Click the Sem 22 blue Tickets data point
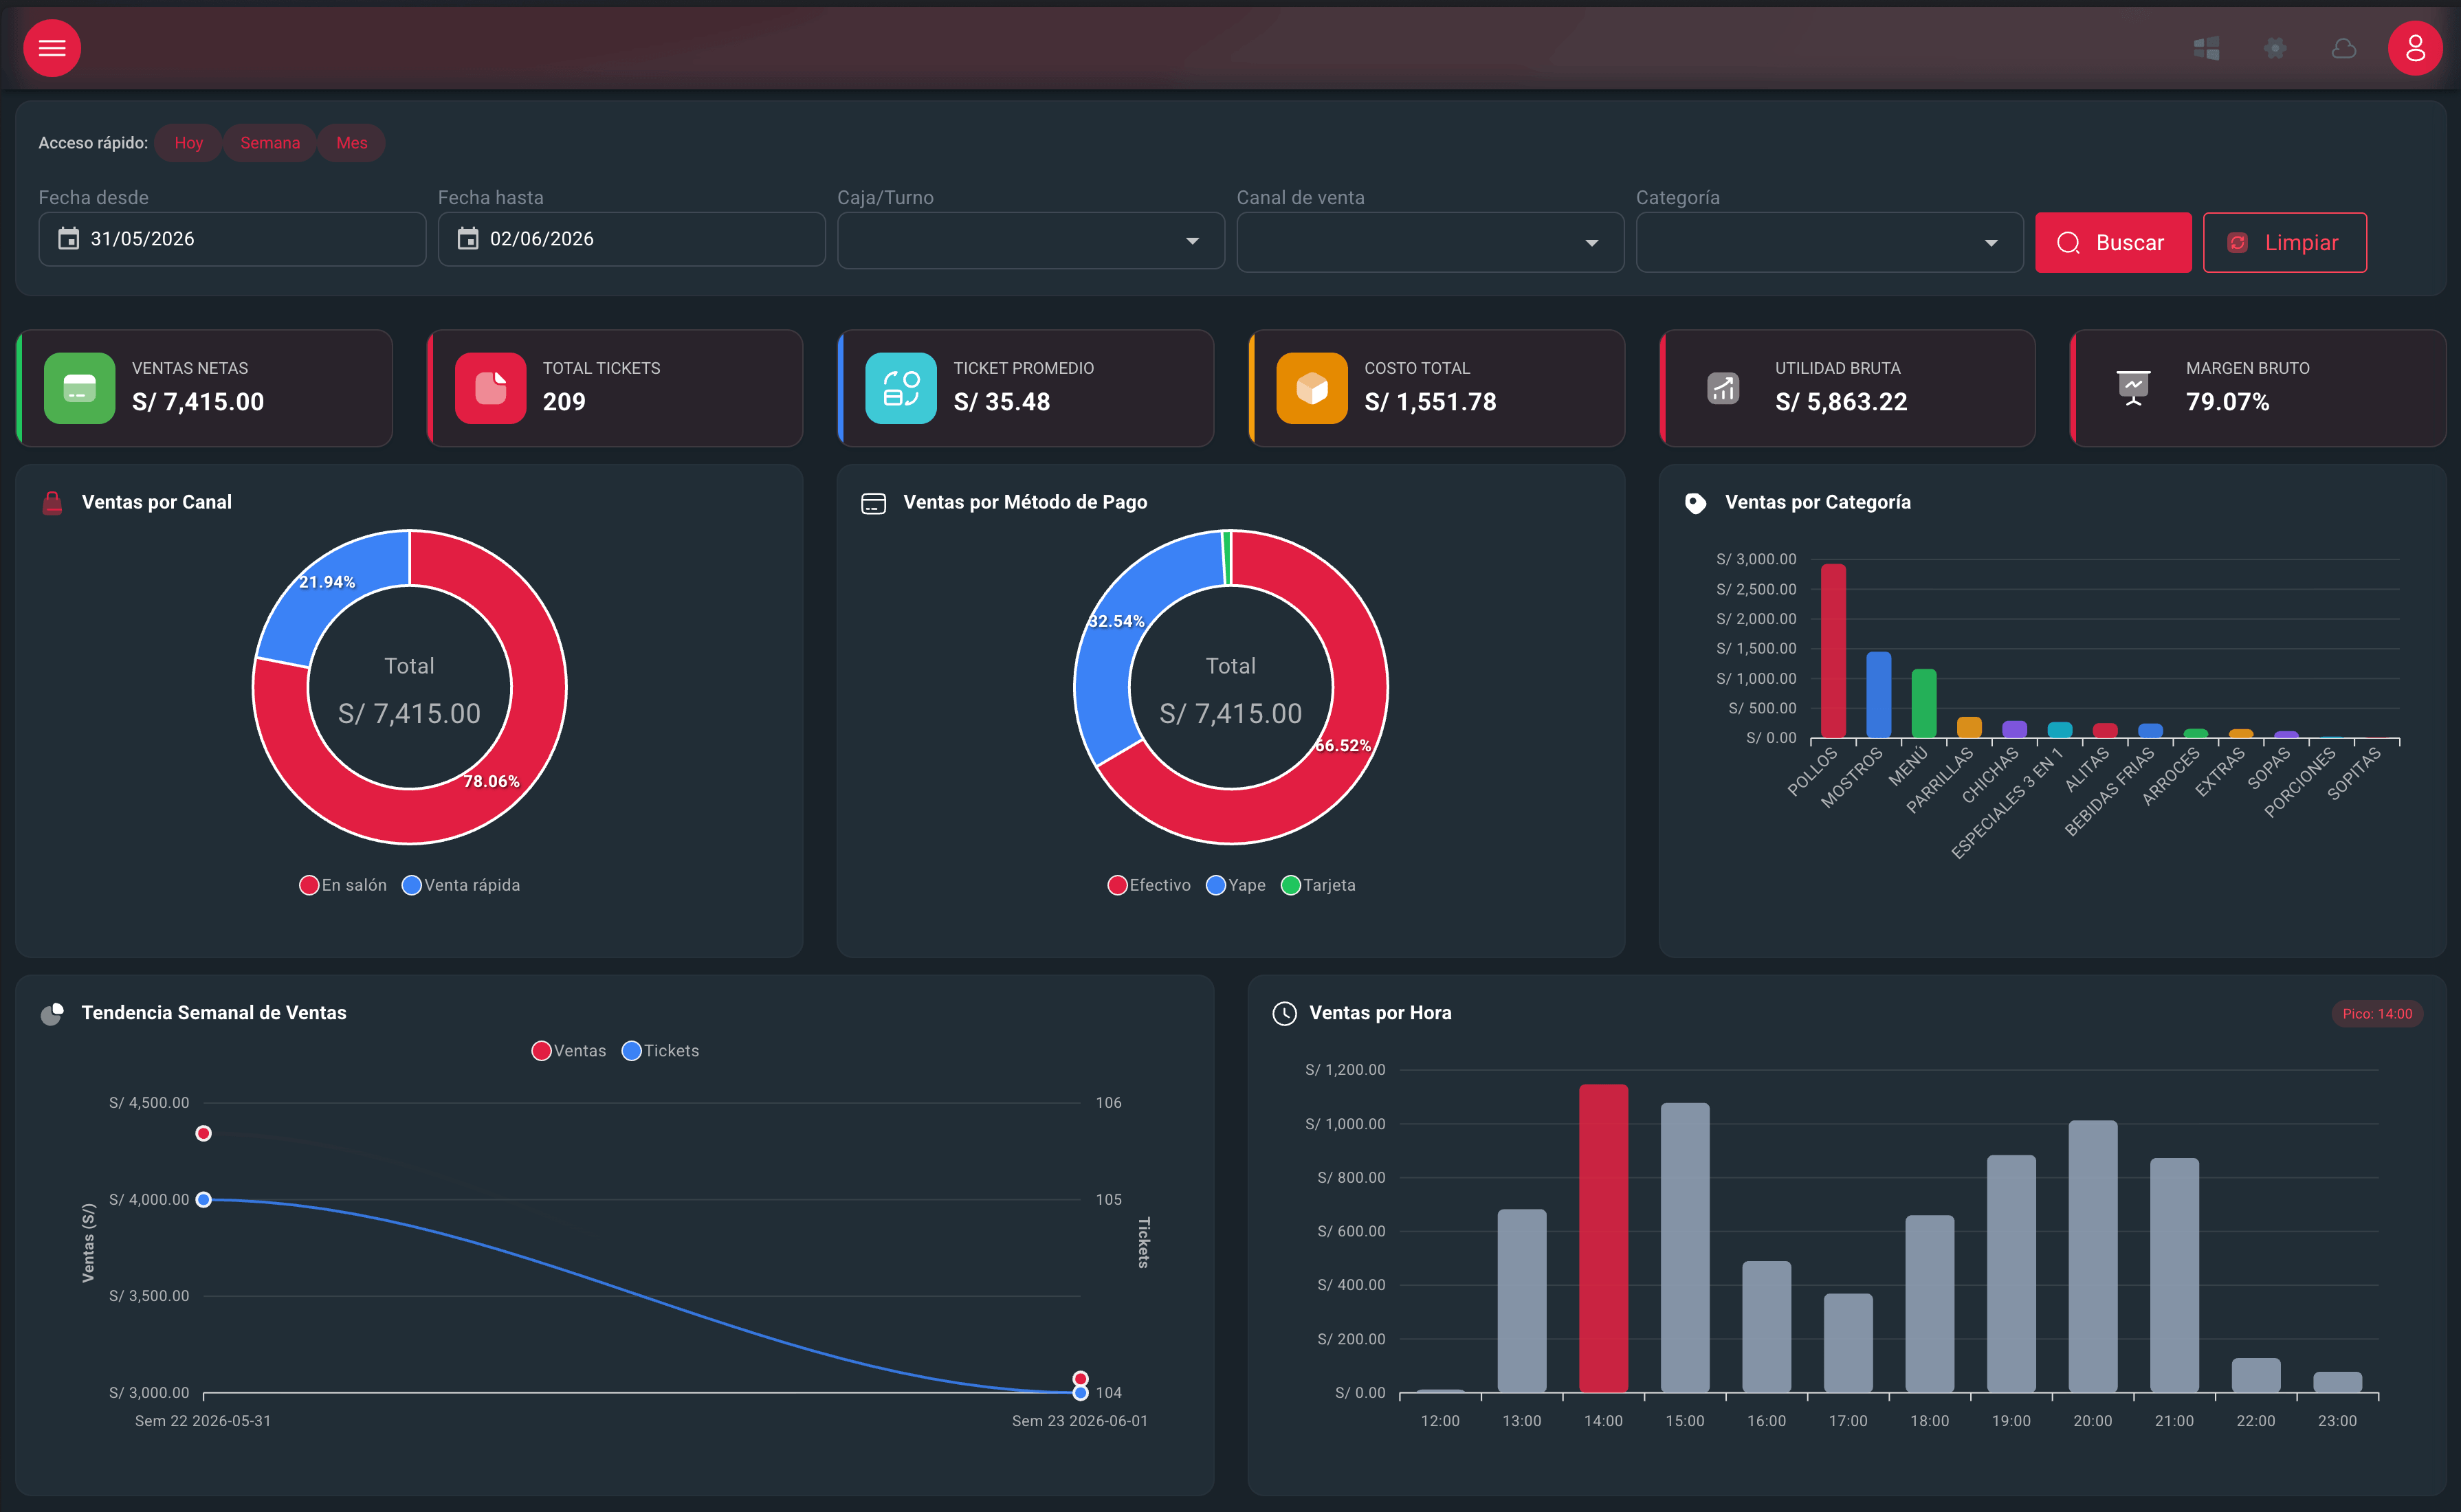Image resolution: width=2461 pixels, height=1512 pixels. [203, 1199]
